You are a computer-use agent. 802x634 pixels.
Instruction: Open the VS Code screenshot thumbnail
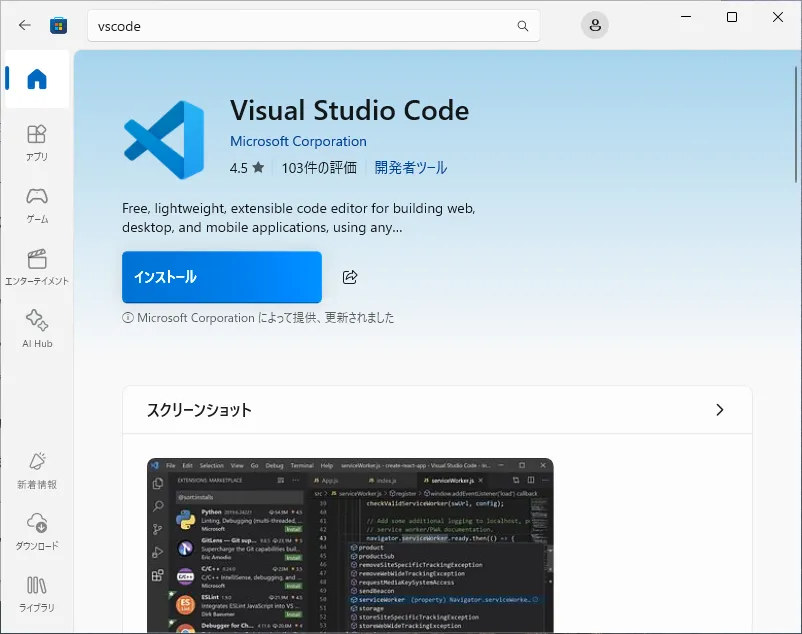(350, 545)
